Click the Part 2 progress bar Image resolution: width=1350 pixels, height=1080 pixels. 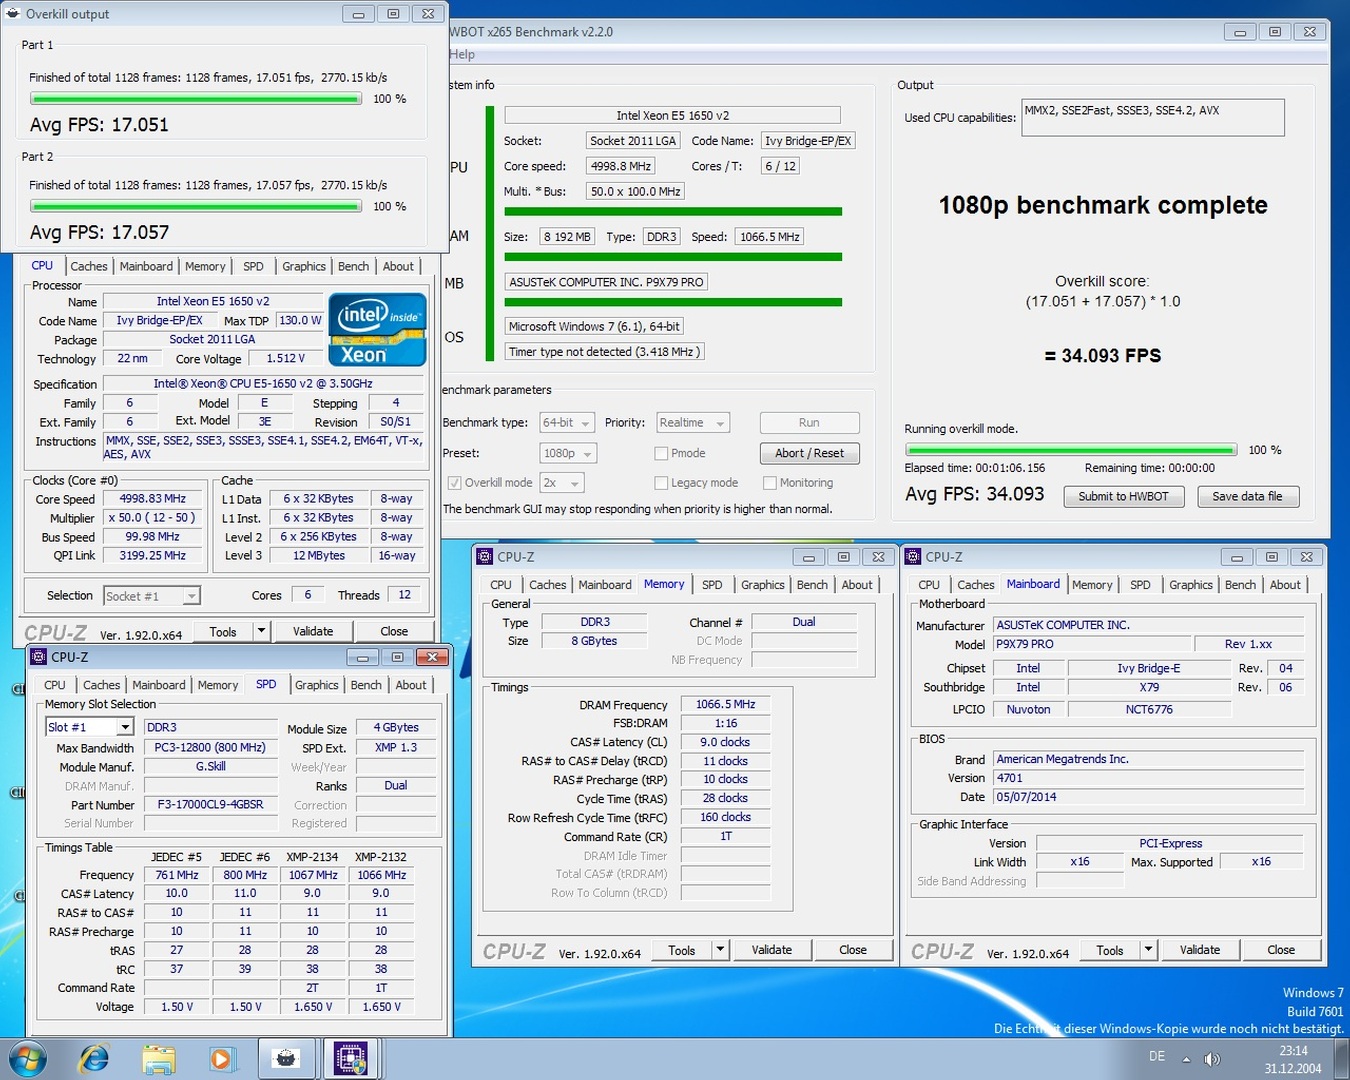coord(195,207)
